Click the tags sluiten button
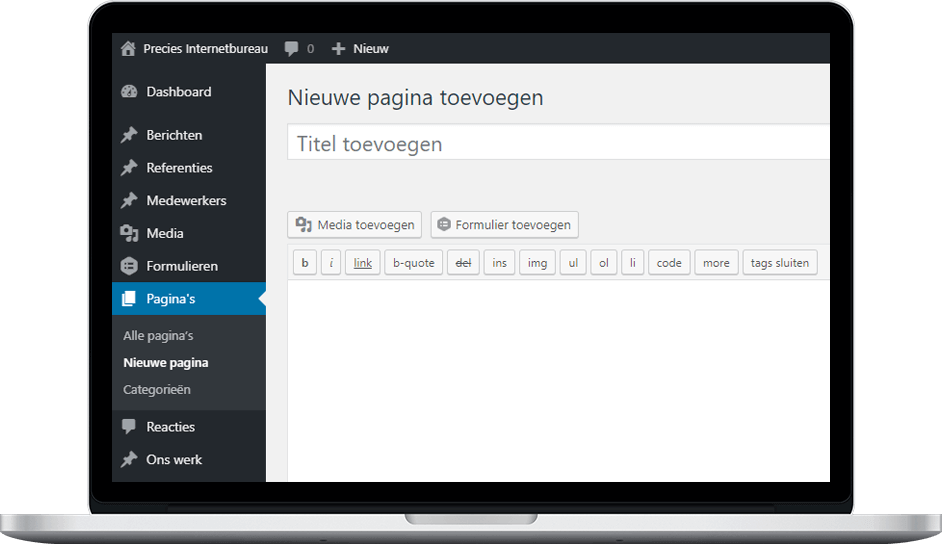Screen dimensions: 942x544 (780, 262)
